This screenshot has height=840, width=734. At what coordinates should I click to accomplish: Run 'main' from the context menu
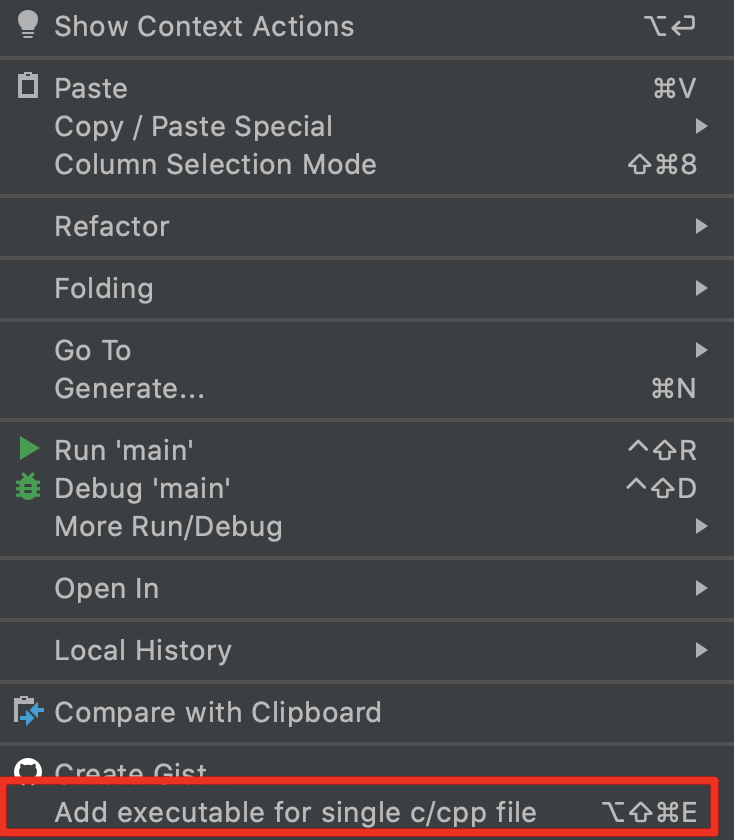(123, 450)
